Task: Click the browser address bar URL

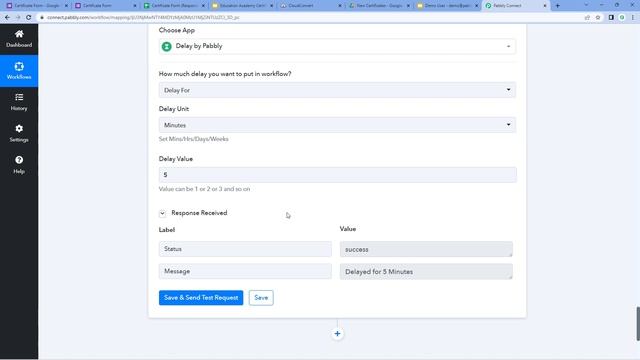Action: click(x=143, y=18)
